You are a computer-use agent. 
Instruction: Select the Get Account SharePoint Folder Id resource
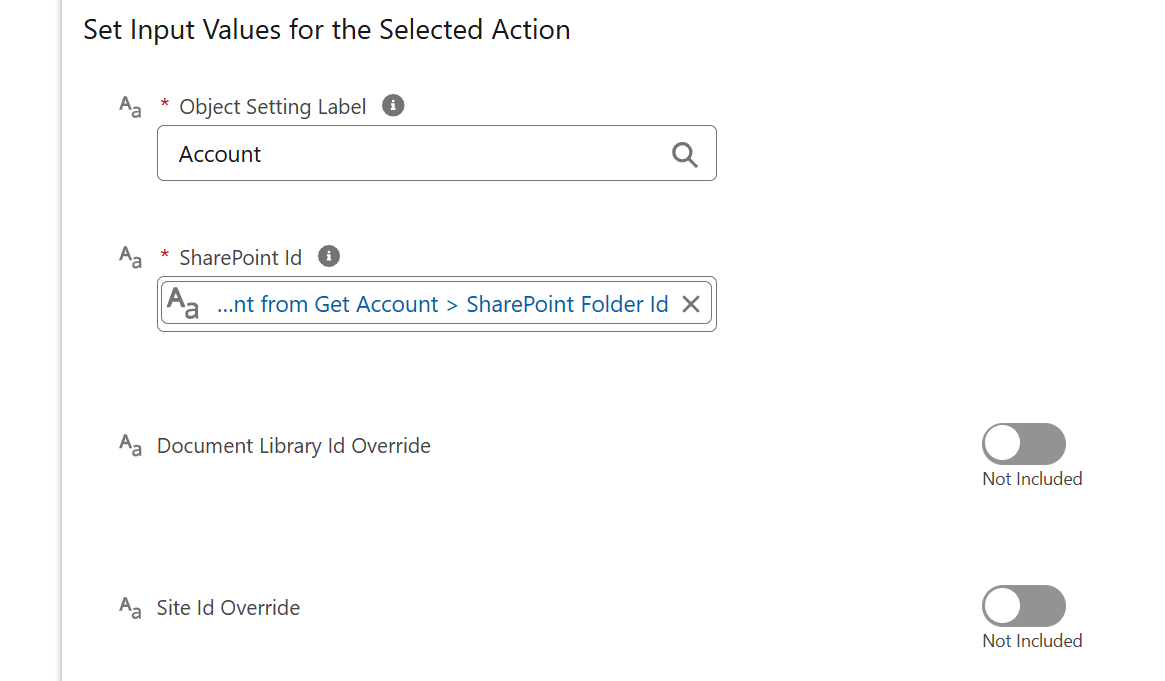(x=442, y=304)
